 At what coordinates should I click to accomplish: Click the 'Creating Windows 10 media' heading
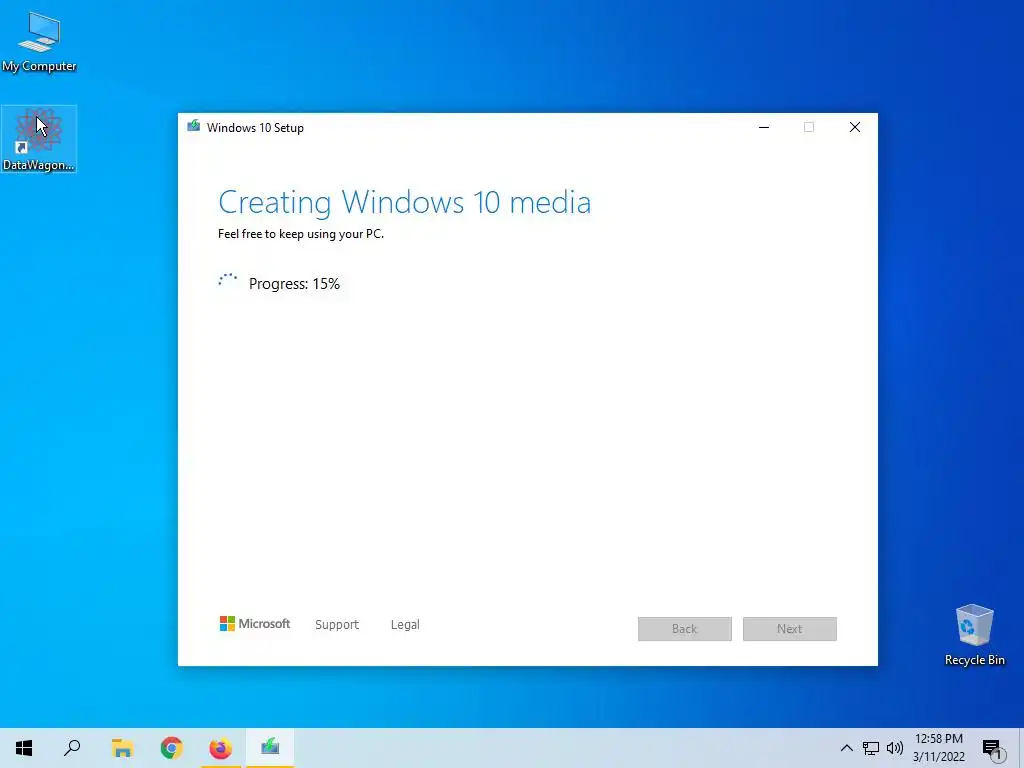click(x=404, y=202)
